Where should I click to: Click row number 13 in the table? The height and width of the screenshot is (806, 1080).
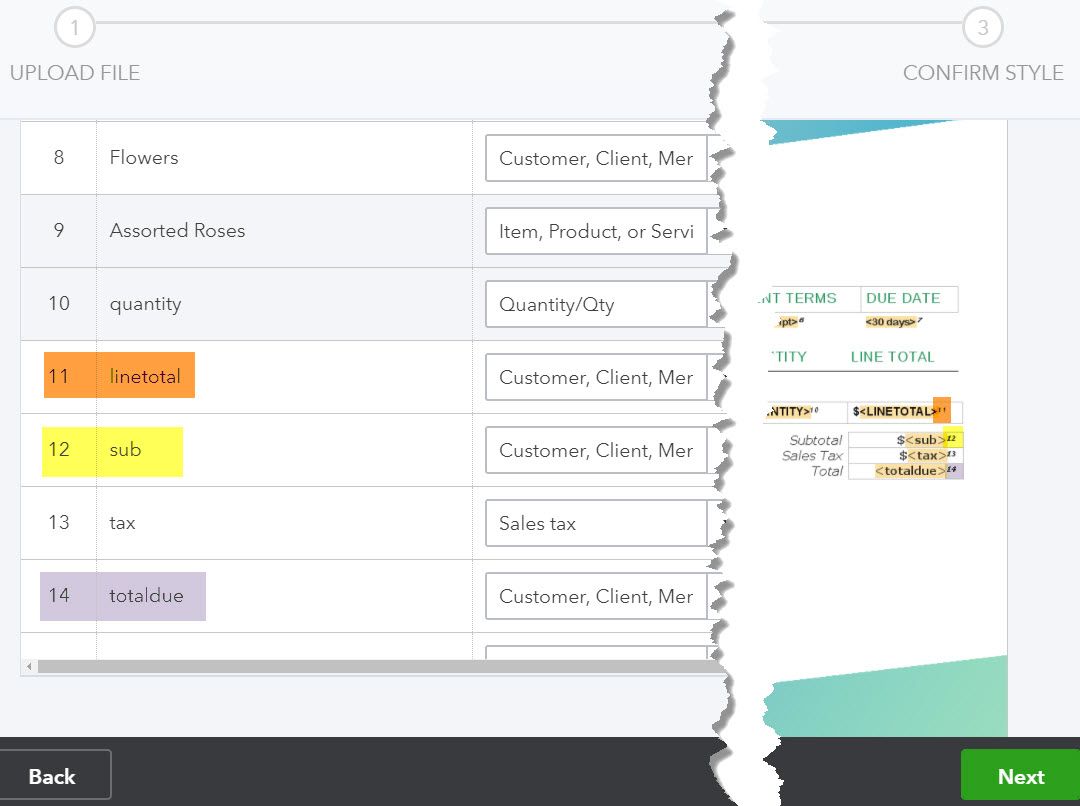coord(59,523)
